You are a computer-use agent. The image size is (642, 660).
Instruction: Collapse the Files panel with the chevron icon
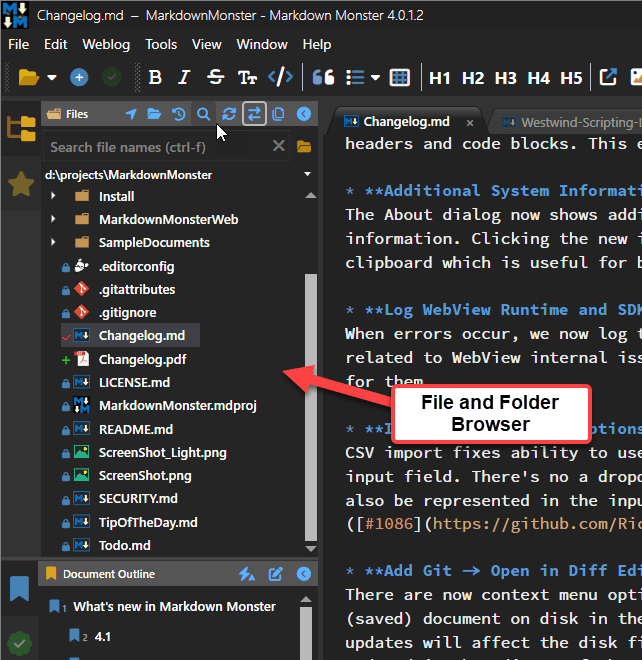coord(304,114)
